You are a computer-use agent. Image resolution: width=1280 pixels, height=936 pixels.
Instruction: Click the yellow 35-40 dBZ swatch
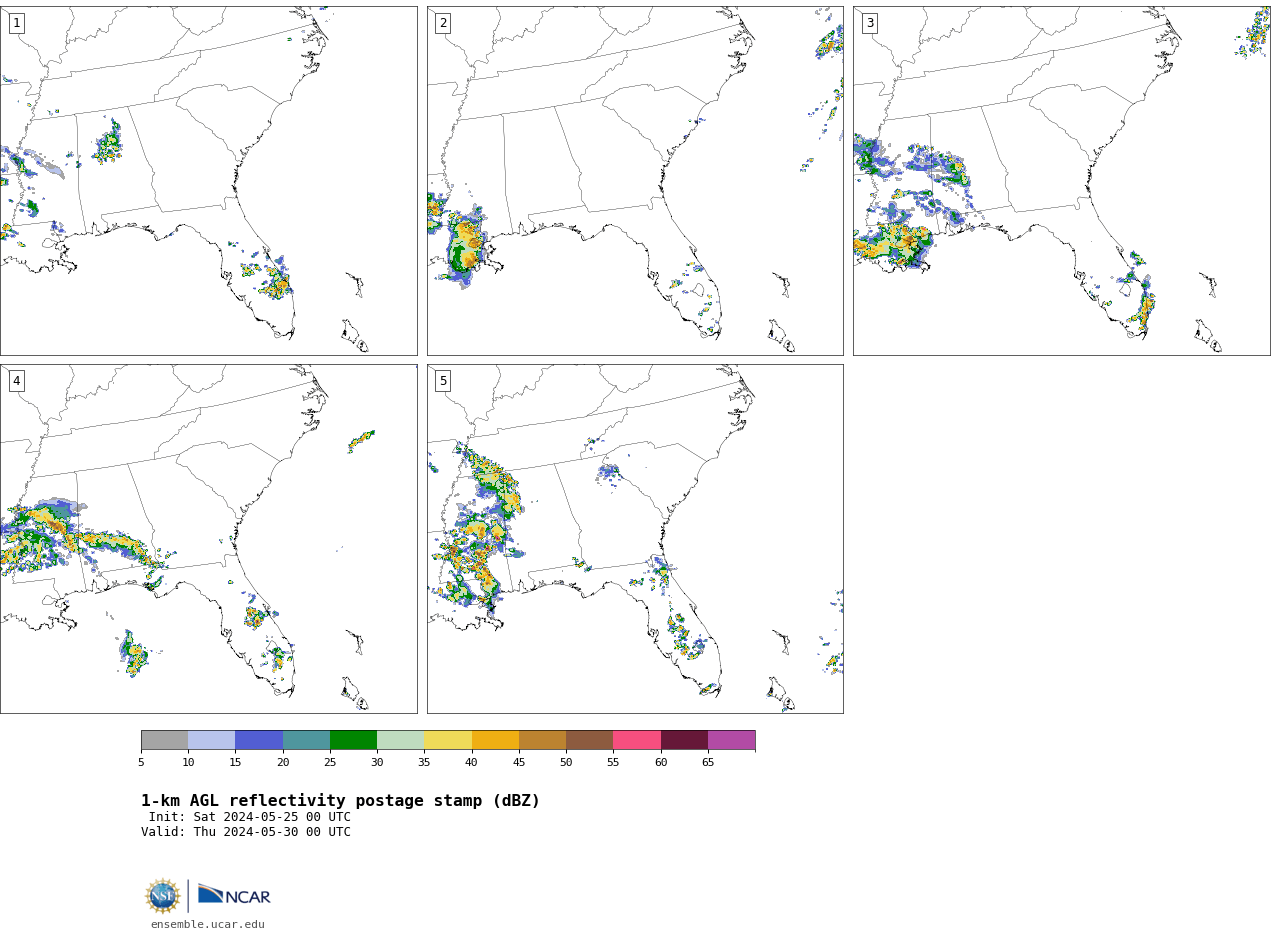(448, 740)
